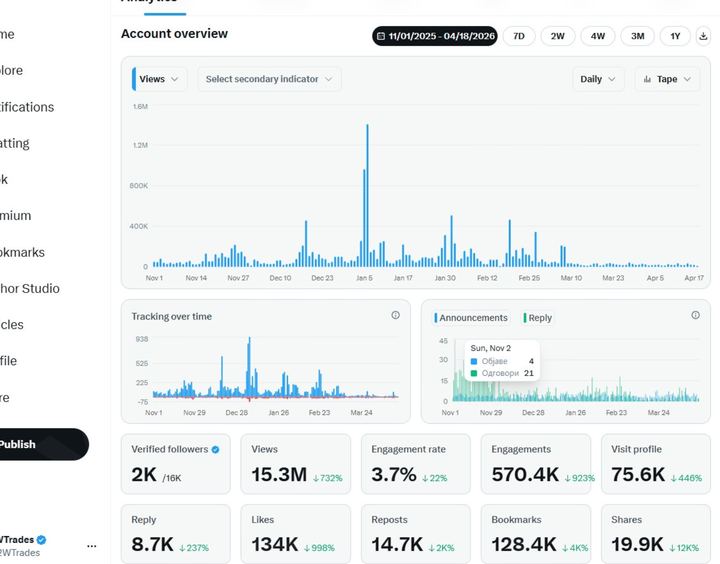Image resolution: width=720 pixels, height=564 pixels.
Task: Select the Likes 134K metric card
Action: click(x=296, y=534)
